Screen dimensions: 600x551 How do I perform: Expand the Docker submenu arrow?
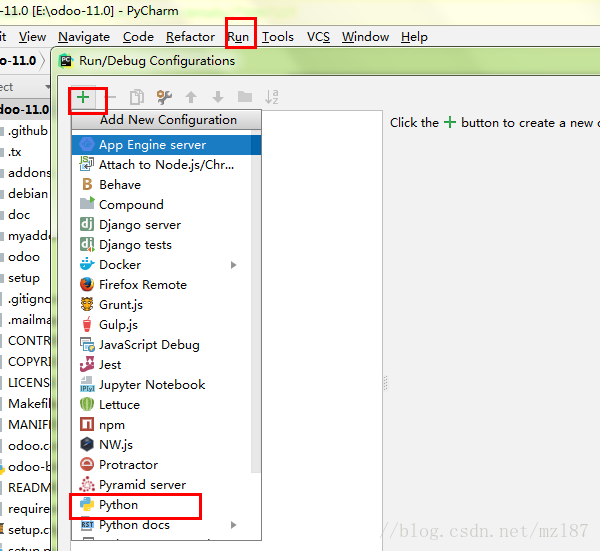click(233, 265)
